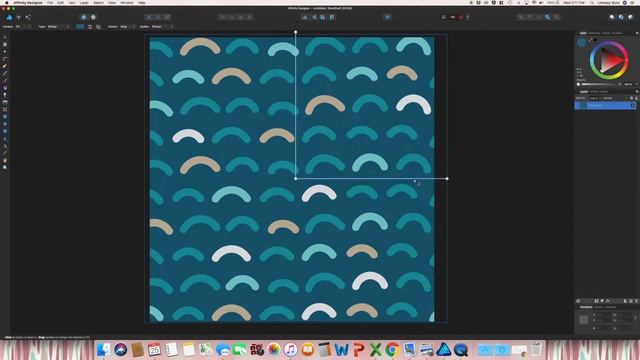Select the Fill gradient tool
This screenshot has height=360, width=640.
5,88
